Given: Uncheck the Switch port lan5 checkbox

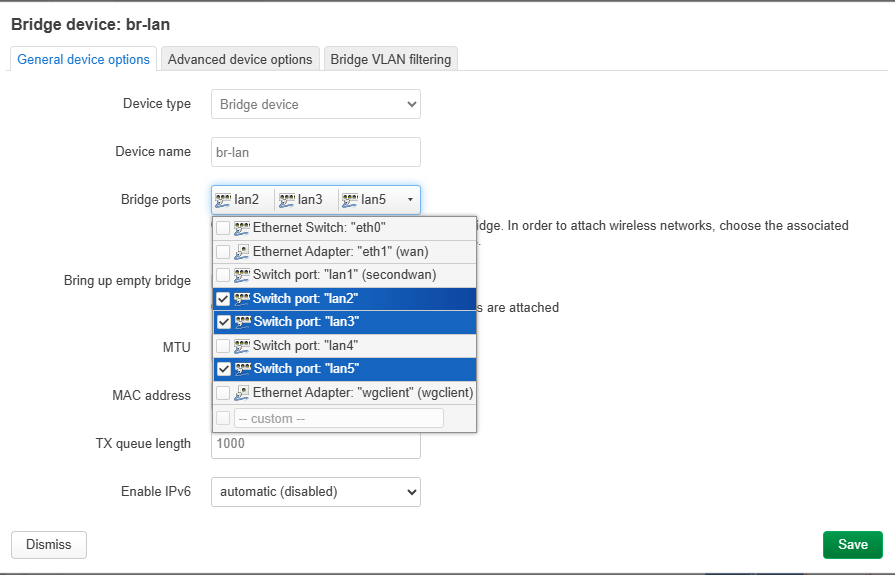Looking at the screenshot, I should pos(224,369).
